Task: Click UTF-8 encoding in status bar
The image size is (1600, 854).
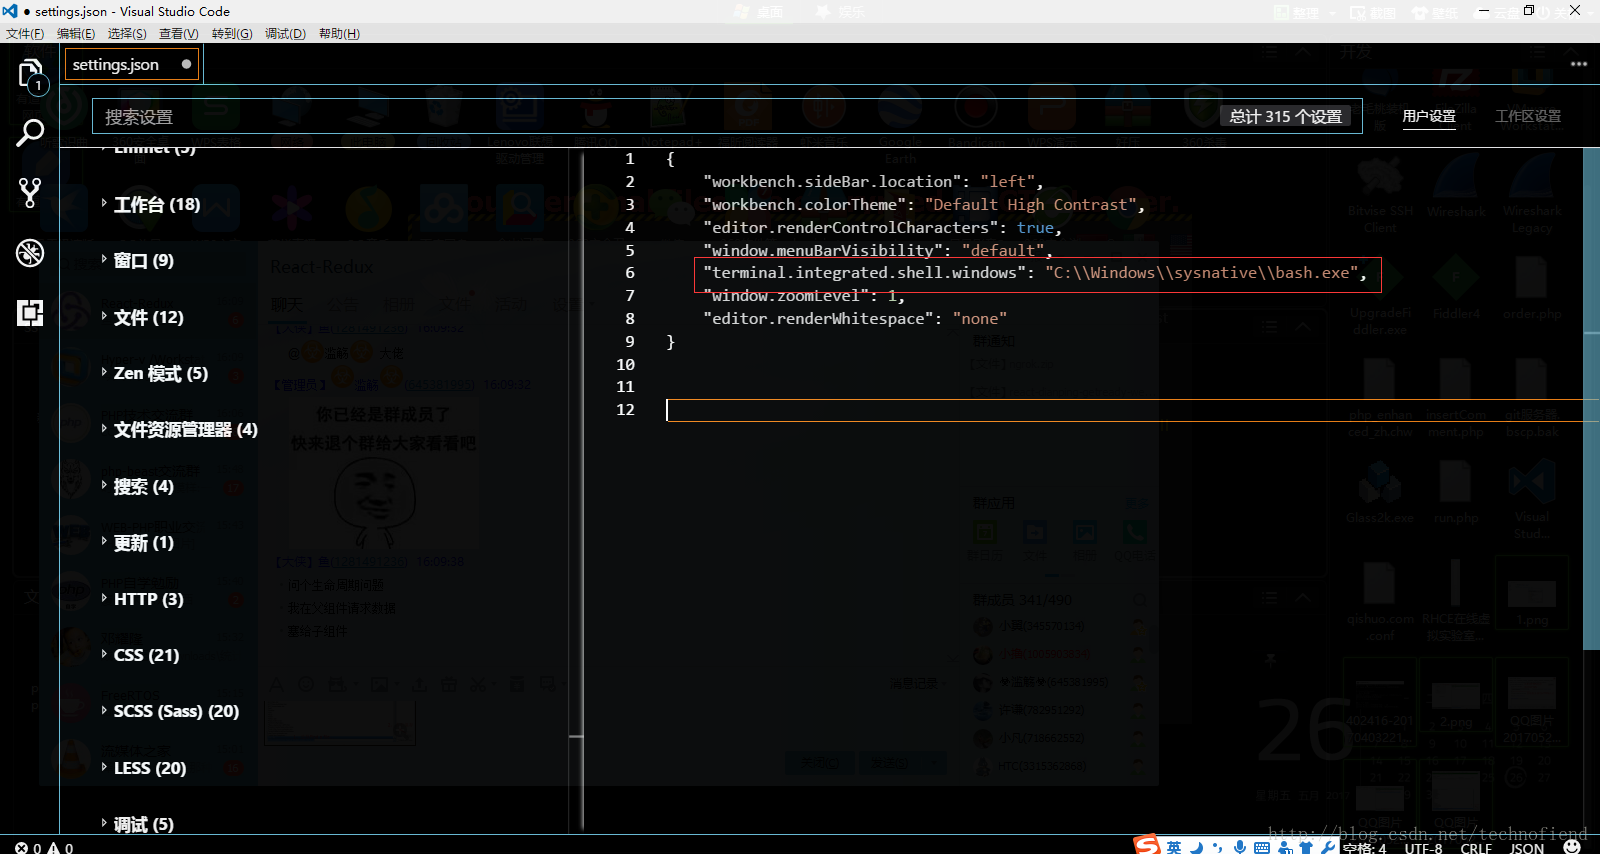Action: [x=1423, y=847]
